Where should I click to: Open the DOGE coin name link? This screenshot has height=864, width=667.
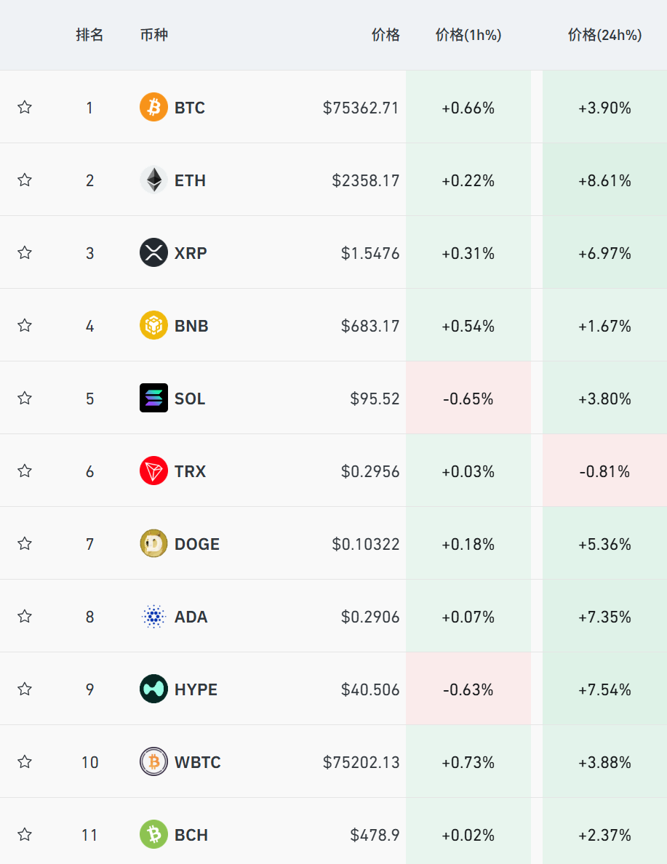tap(197, 544)
